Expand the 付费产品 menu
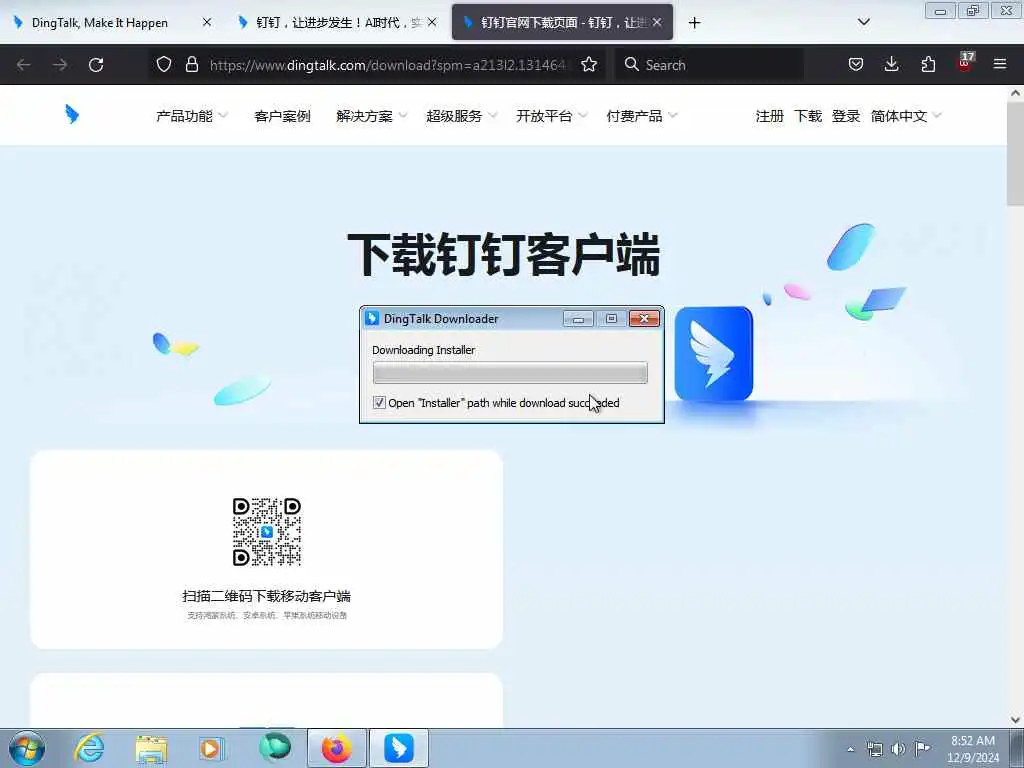 (642, 116)
